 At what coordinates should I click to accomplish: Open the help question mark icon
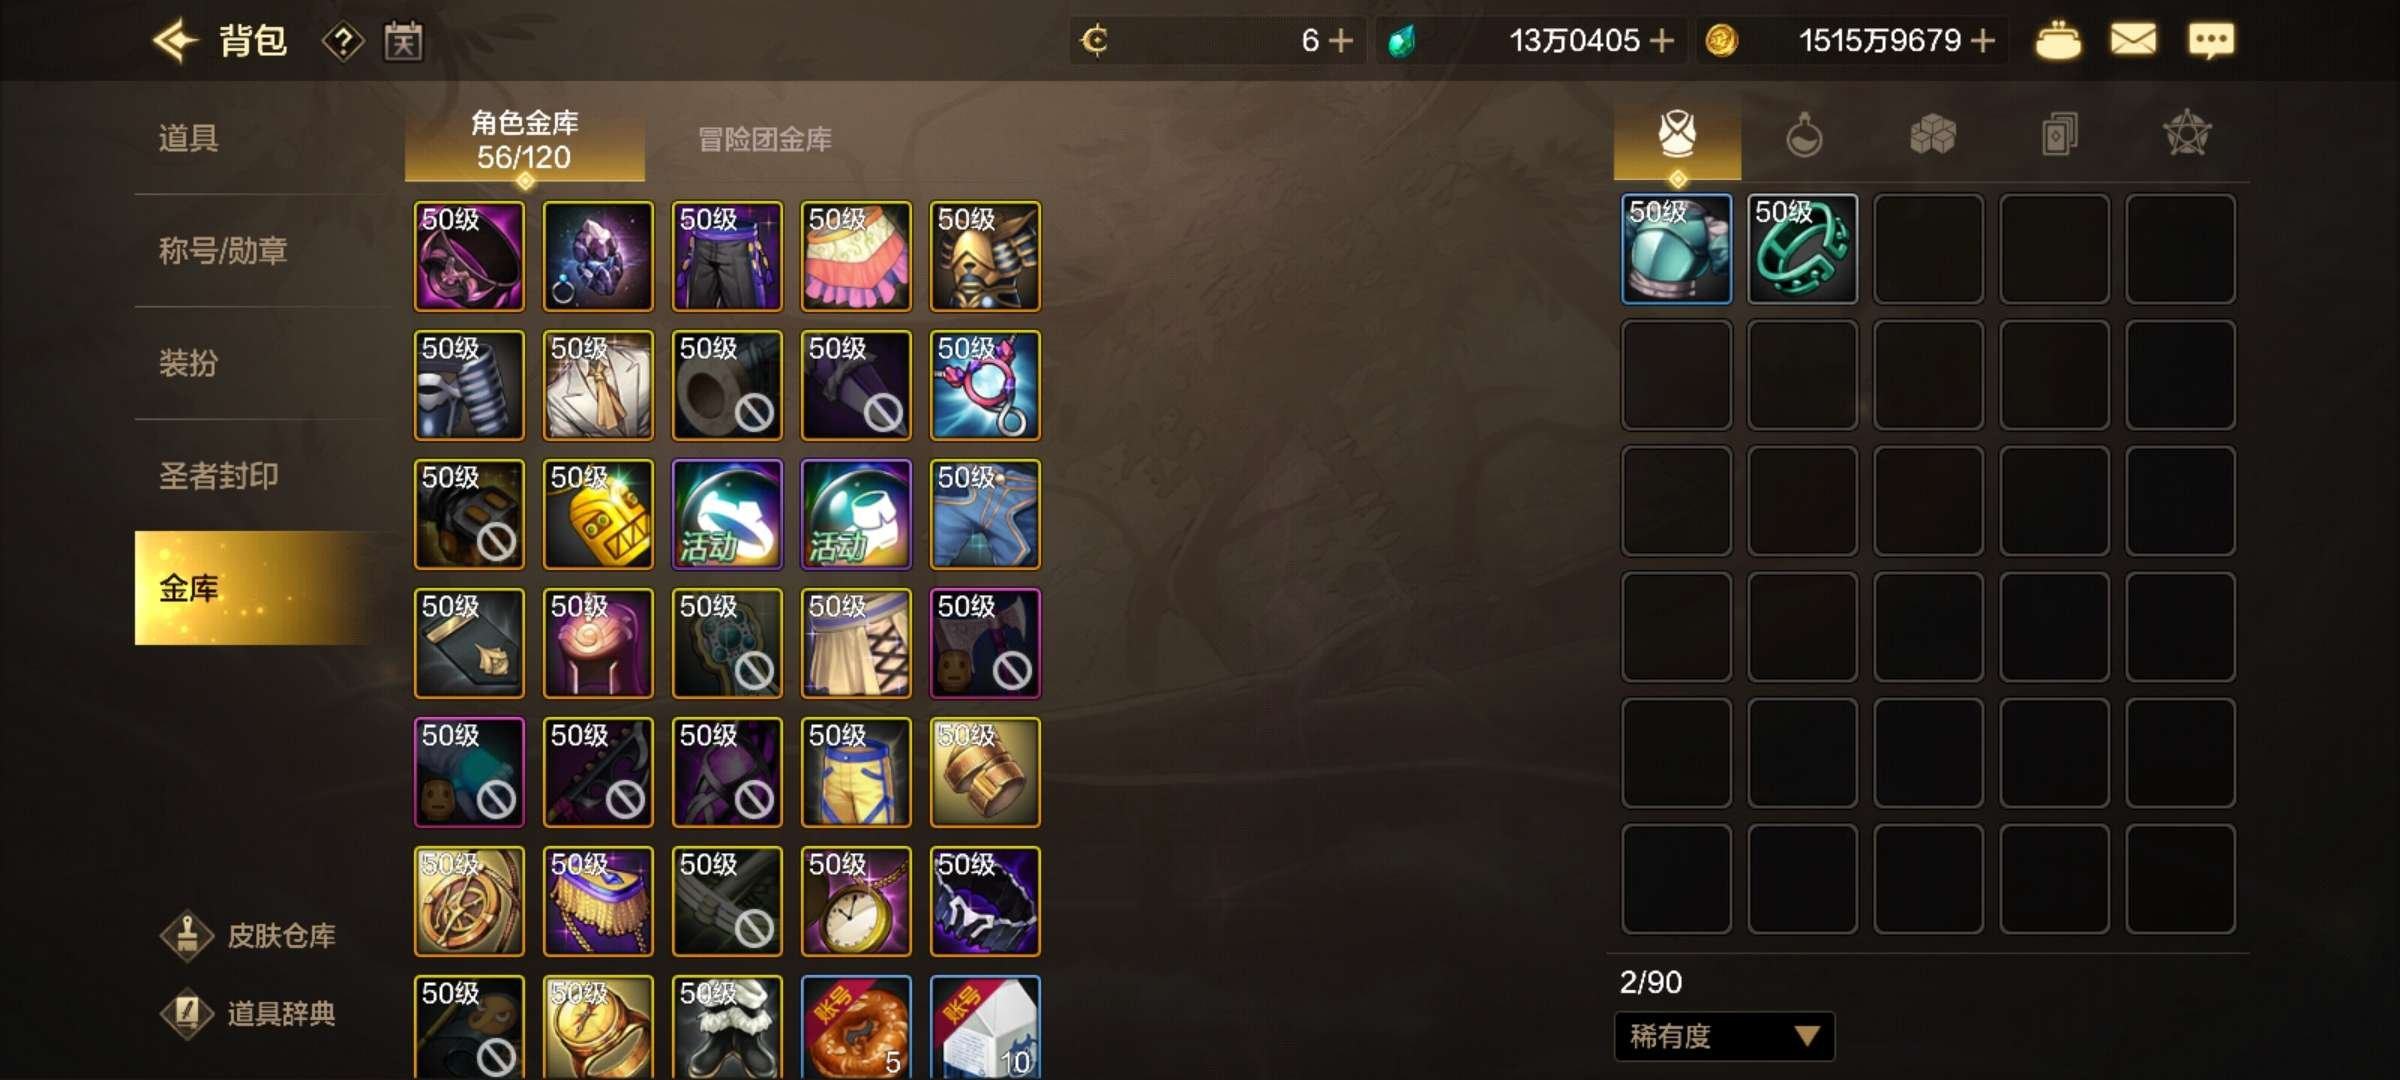tap(342, 42)
